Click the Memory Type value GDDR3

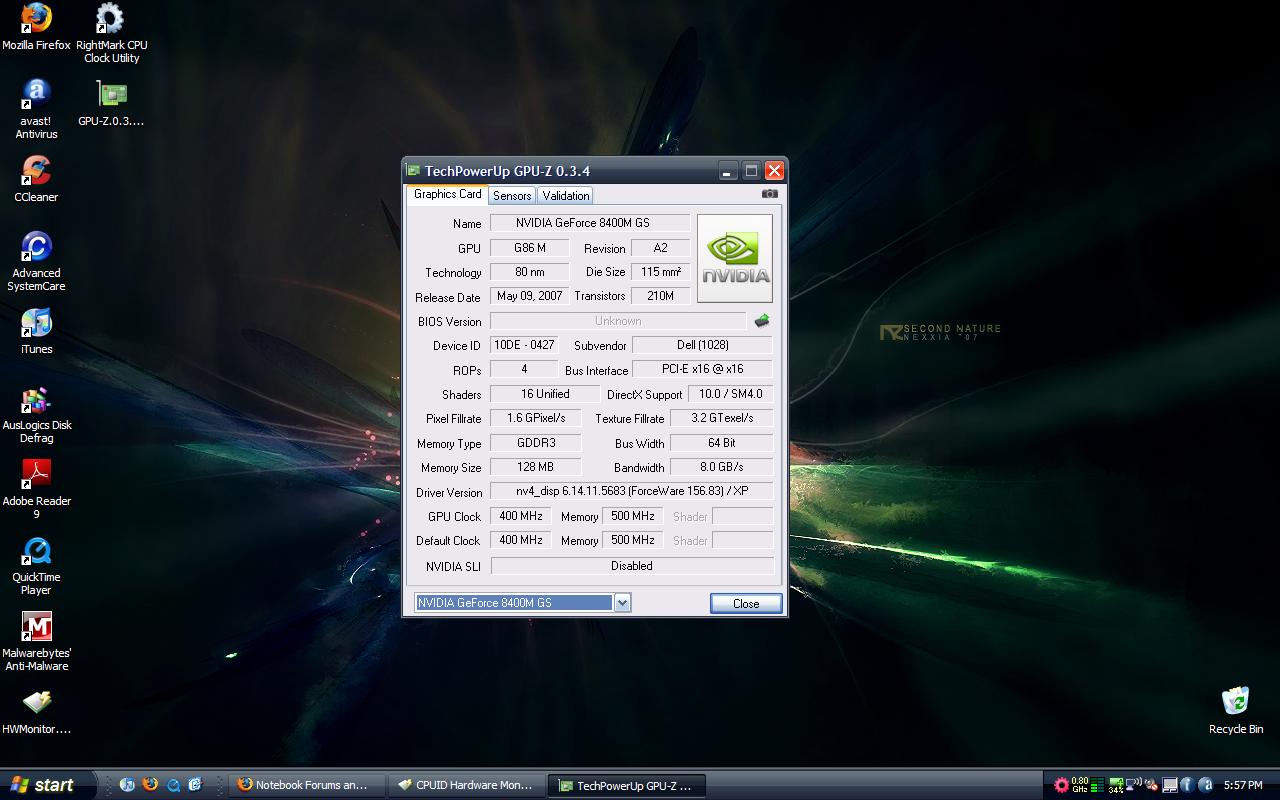(x=536, y=442)
